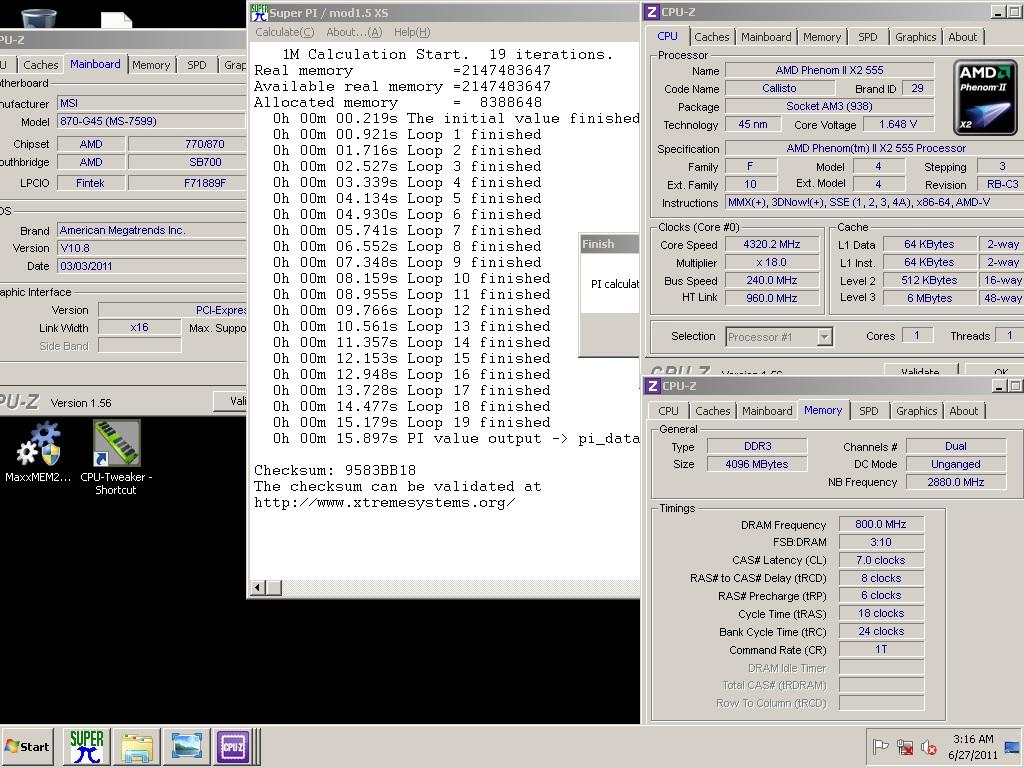
Task: Click the Bus Speed value 240.0 MHz
Action: click(x=771, y=280)
